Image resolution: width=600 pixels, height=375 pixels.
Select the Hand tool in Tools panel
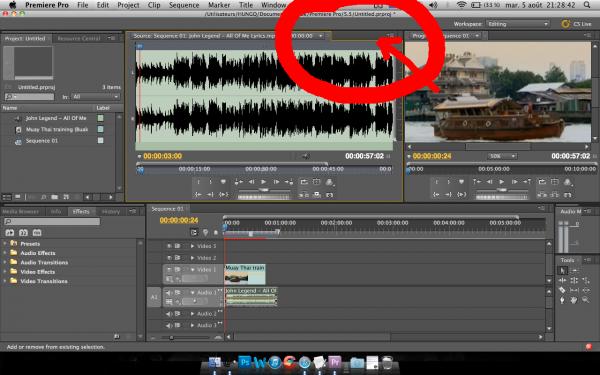pyautogui.click(x=574, y=300)
